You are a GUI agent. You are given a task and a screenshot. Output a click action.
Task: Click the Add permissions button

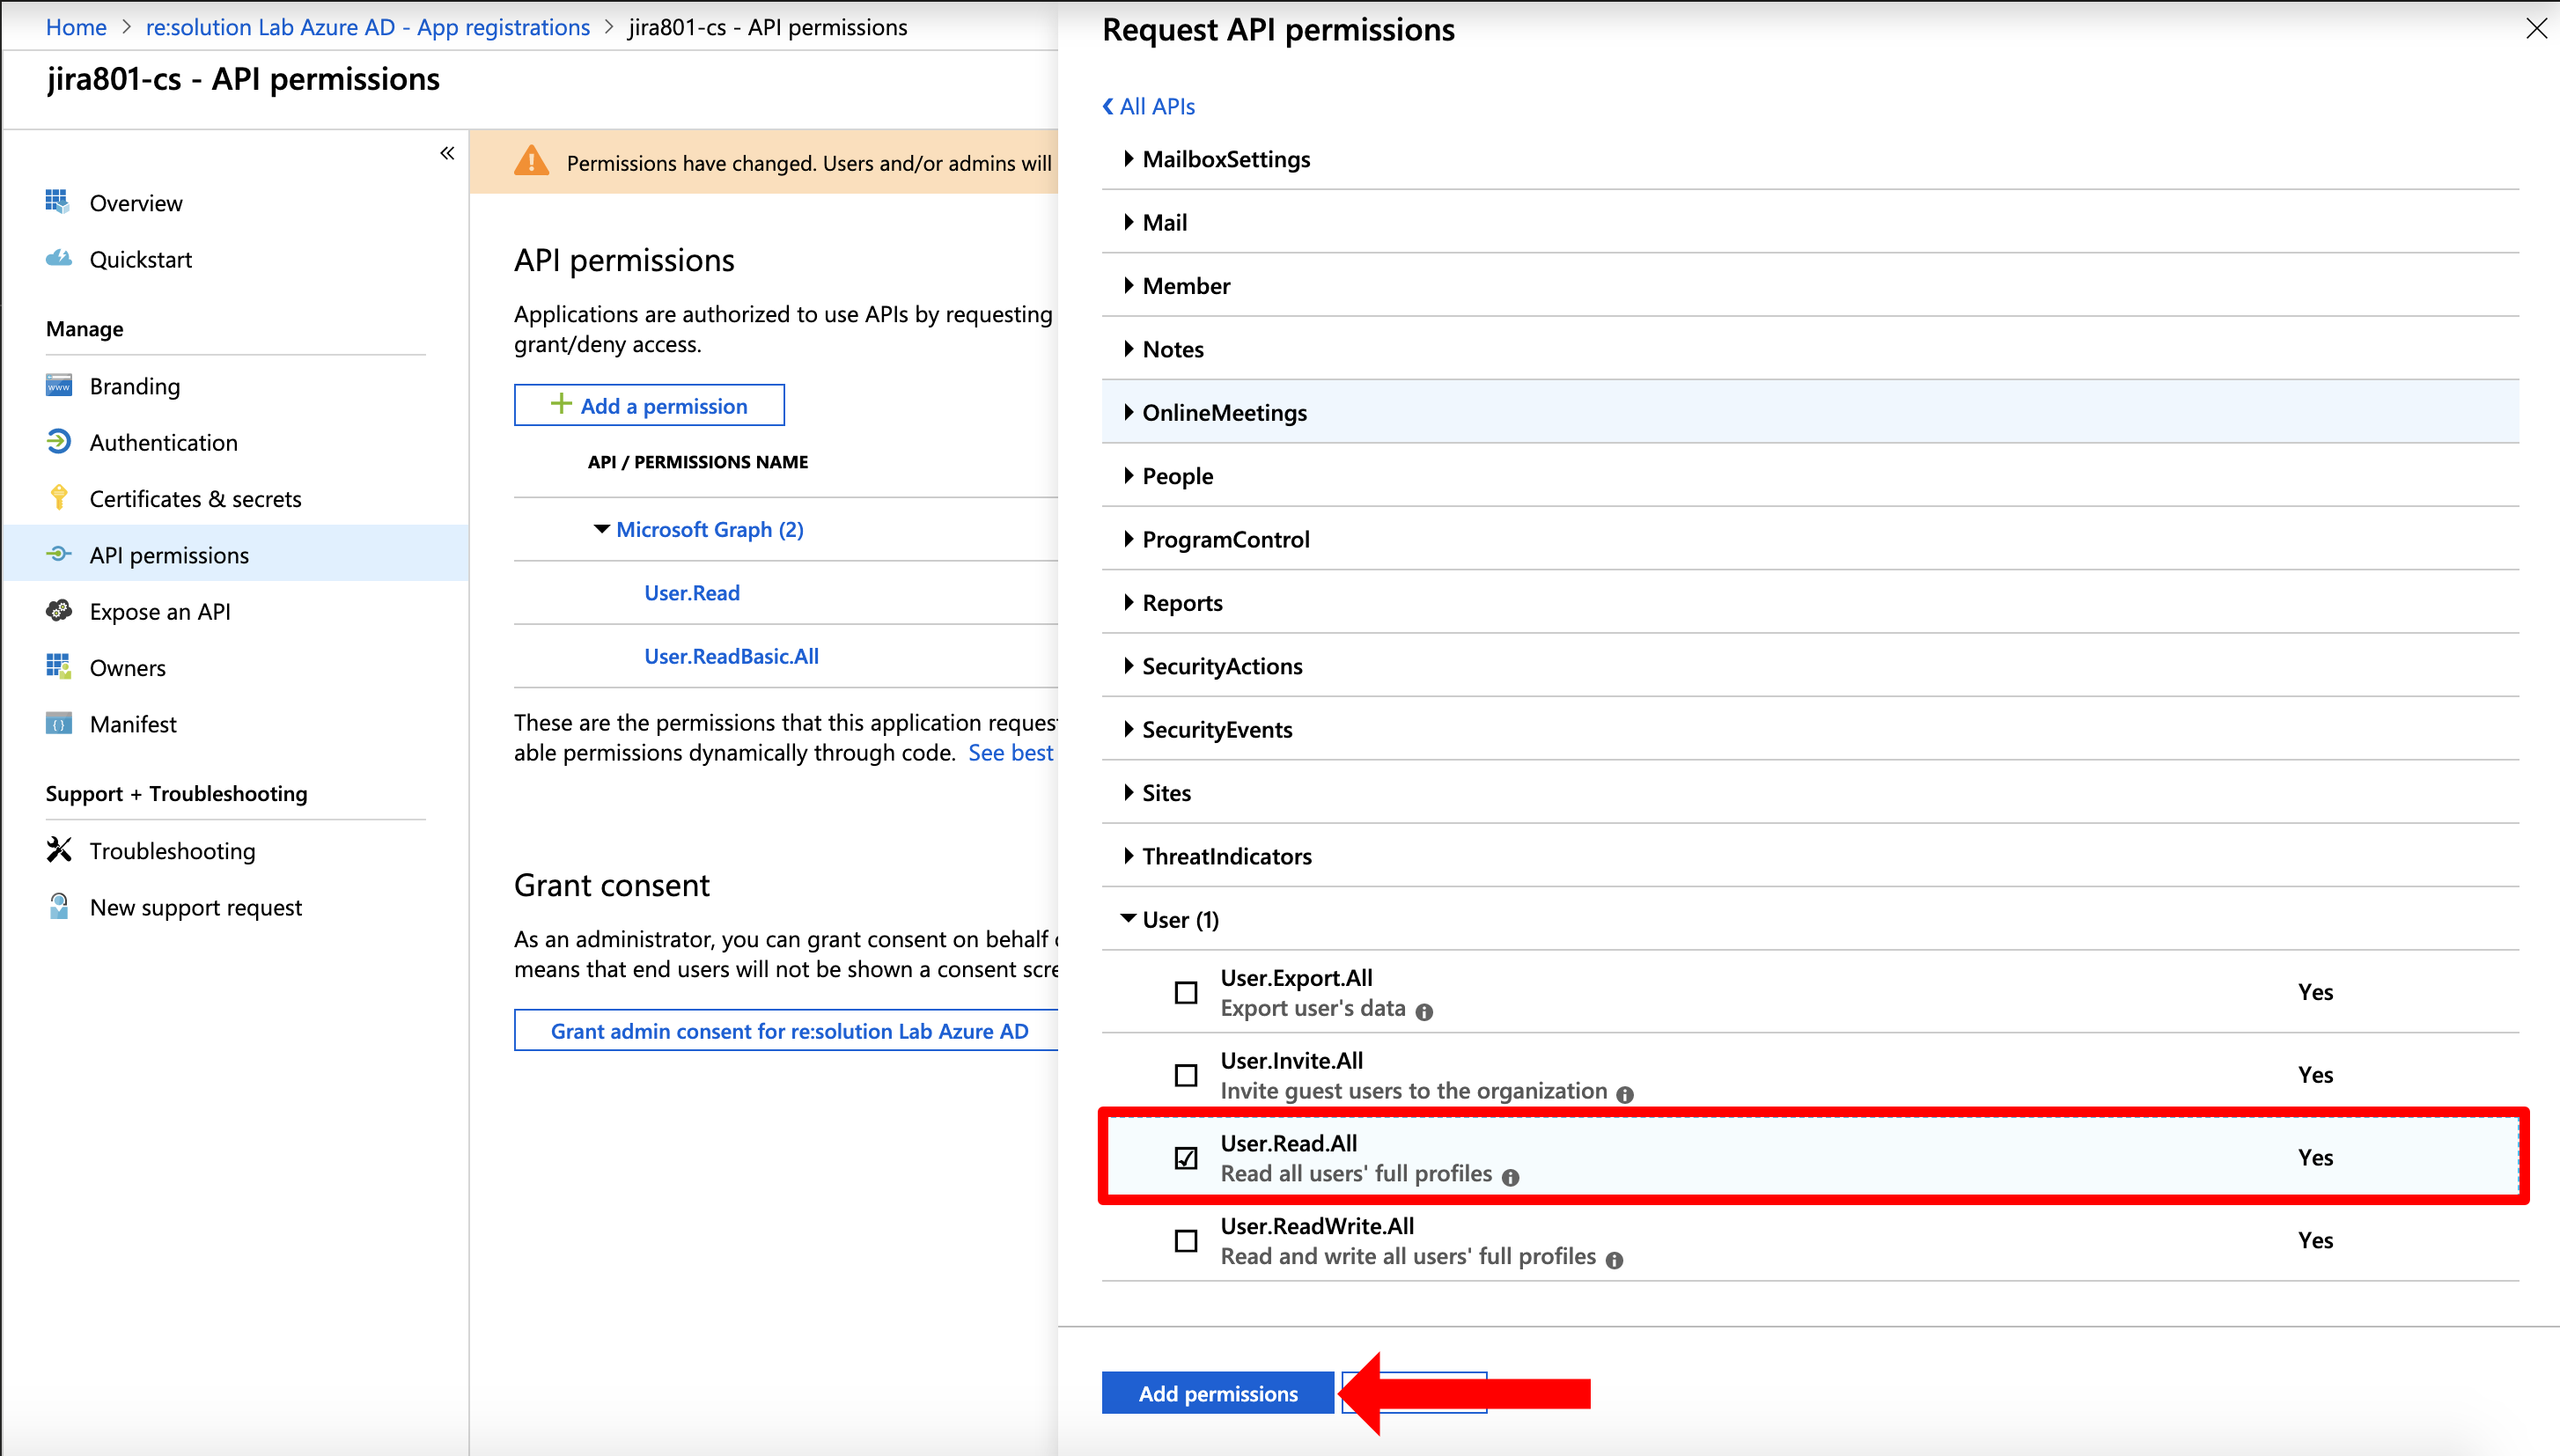[1217, 1392]
